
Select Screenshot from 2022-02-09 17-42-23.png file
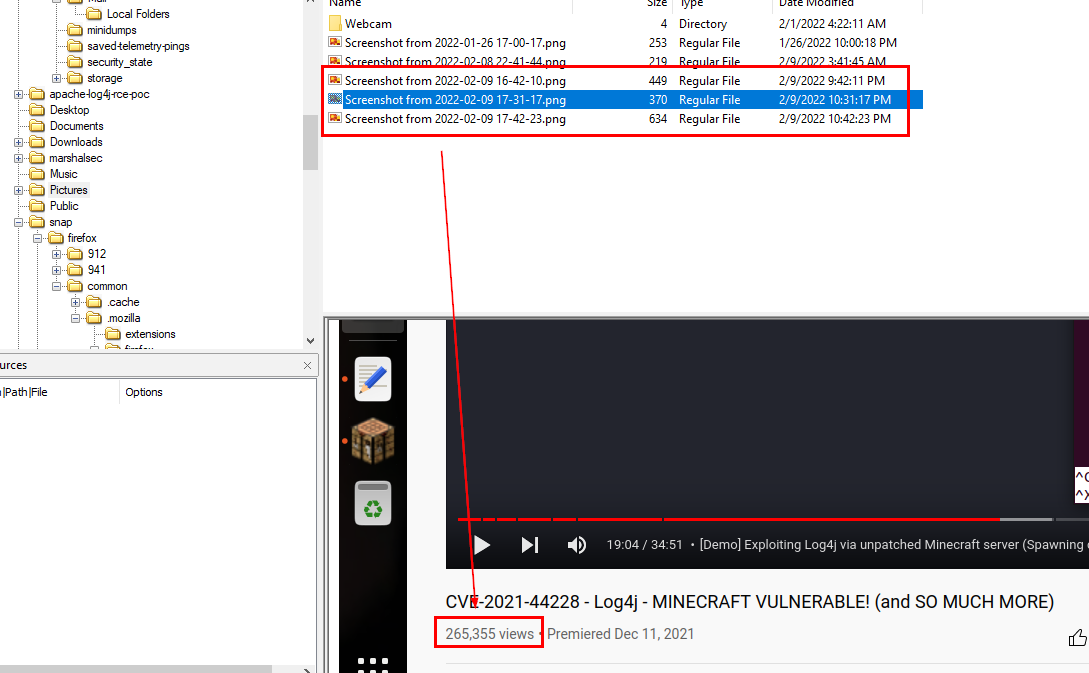(455, 119)
